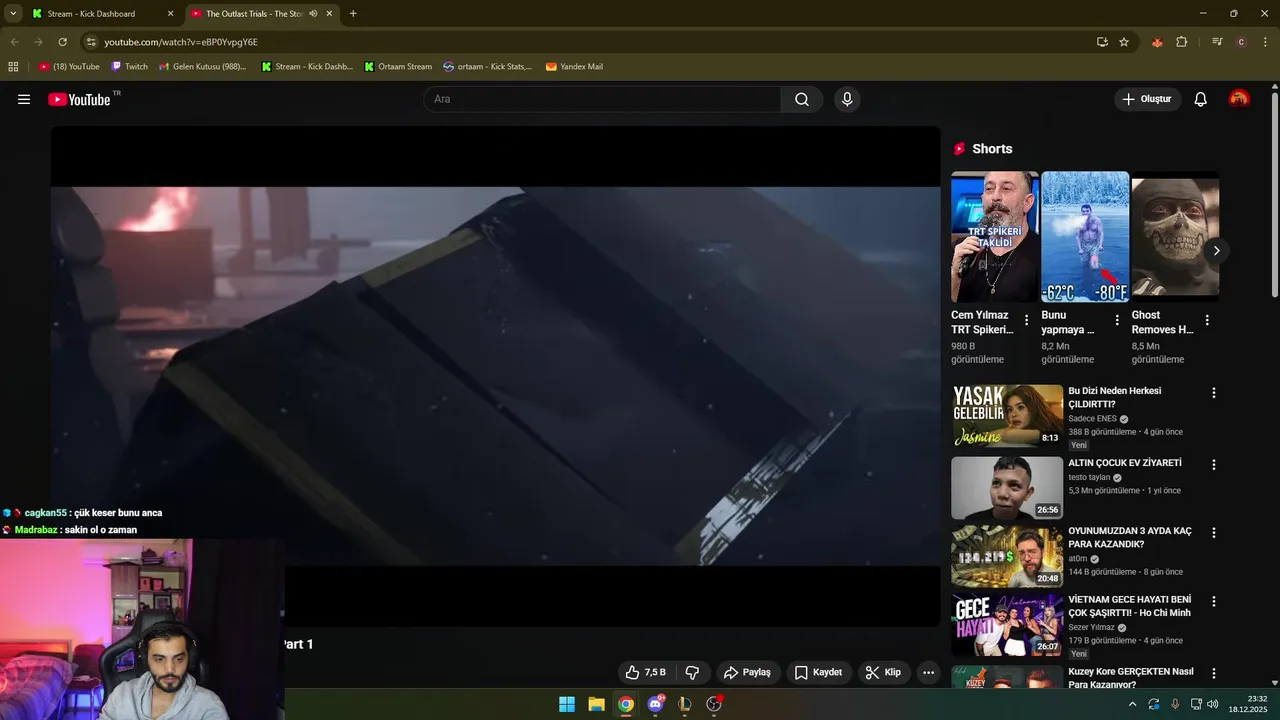1280x720 pixels.
Task: Show next Shorts with arrow chevron
Action: [1216, 250]
